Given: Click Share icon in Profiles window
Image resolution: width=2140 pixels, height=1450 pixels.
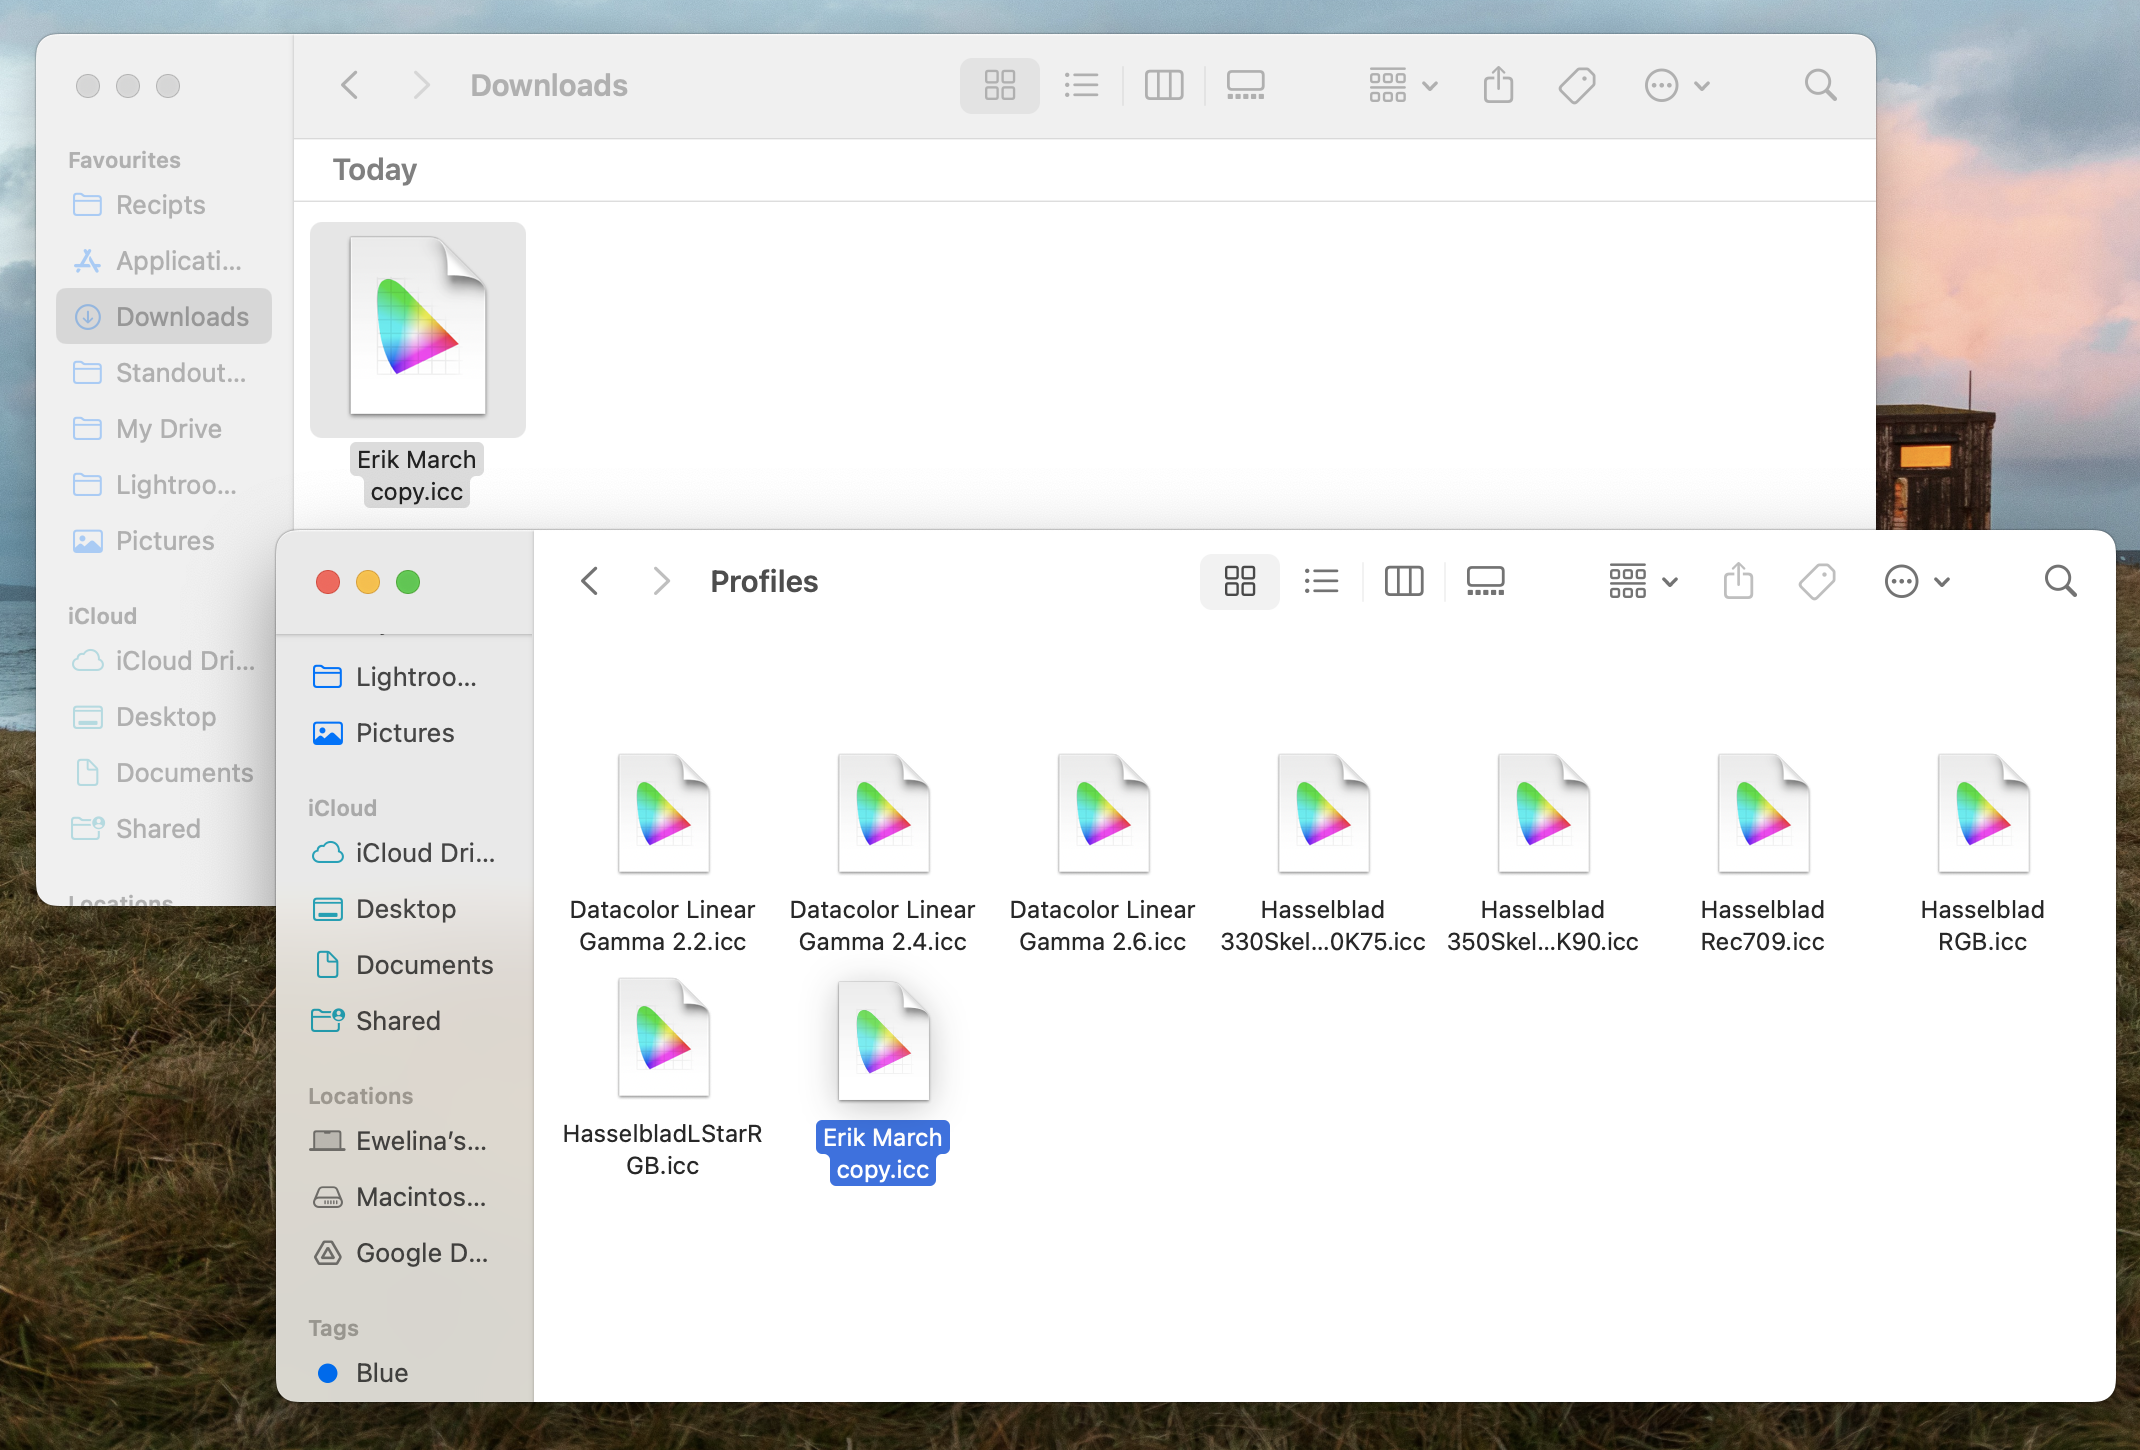Looking at the screenshot, I should (1739, 581).
